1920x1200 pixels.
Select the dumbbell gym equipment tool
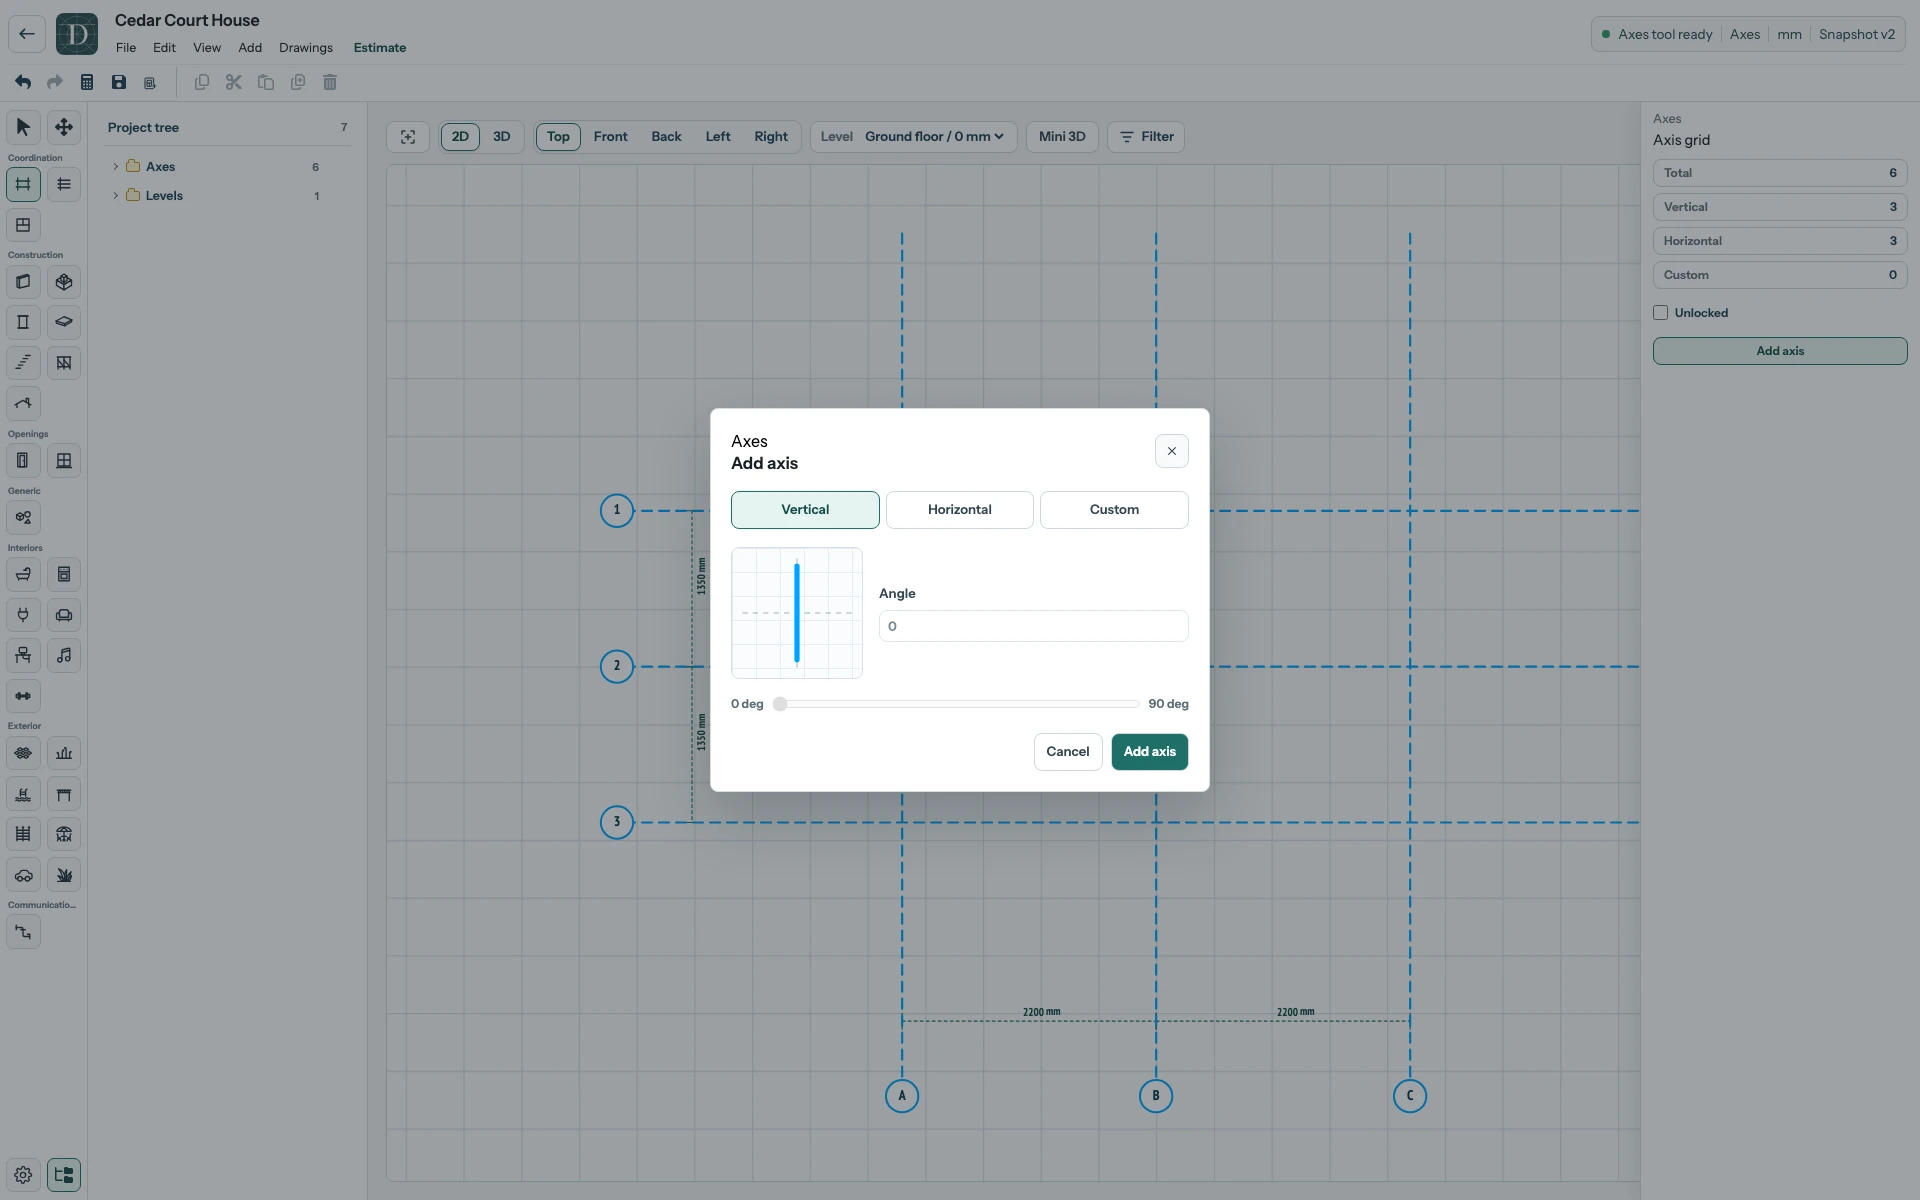[x=23, y=696]
